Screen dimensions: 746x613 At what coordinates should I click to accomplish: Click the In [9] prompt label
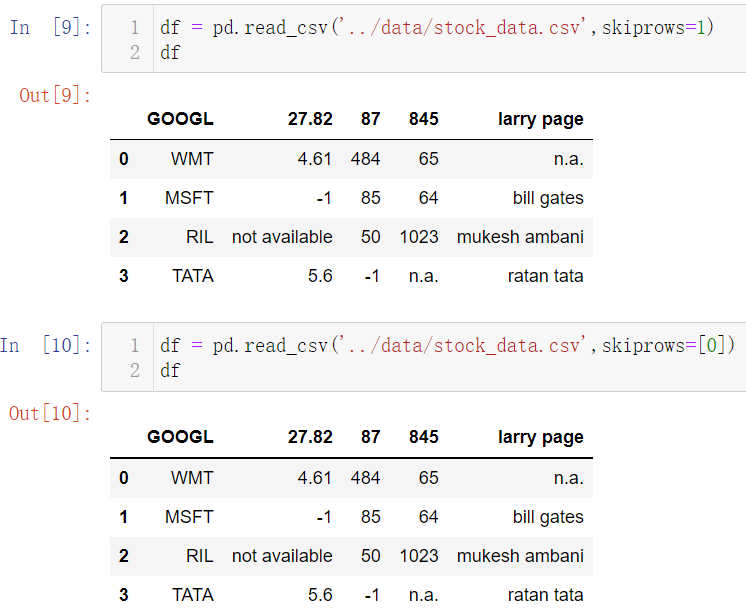click(x=50, y=28)
